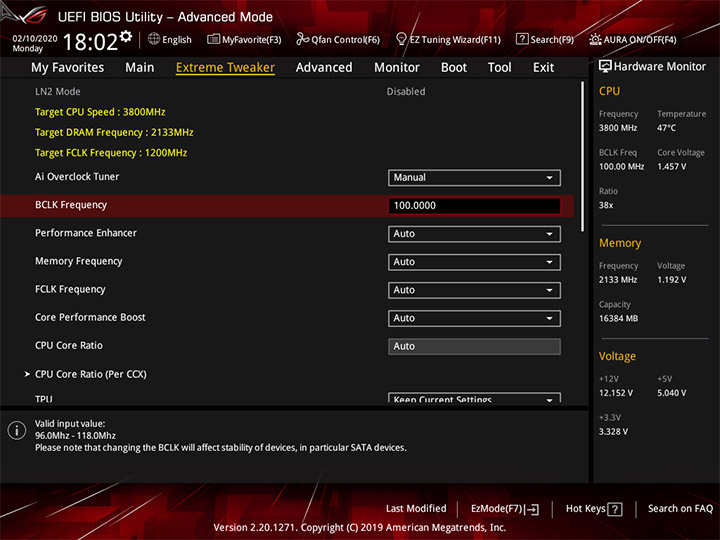Click LN2 Mode Disabled value
The height and width of the screenshot is (540, 720).
[406, 91]
